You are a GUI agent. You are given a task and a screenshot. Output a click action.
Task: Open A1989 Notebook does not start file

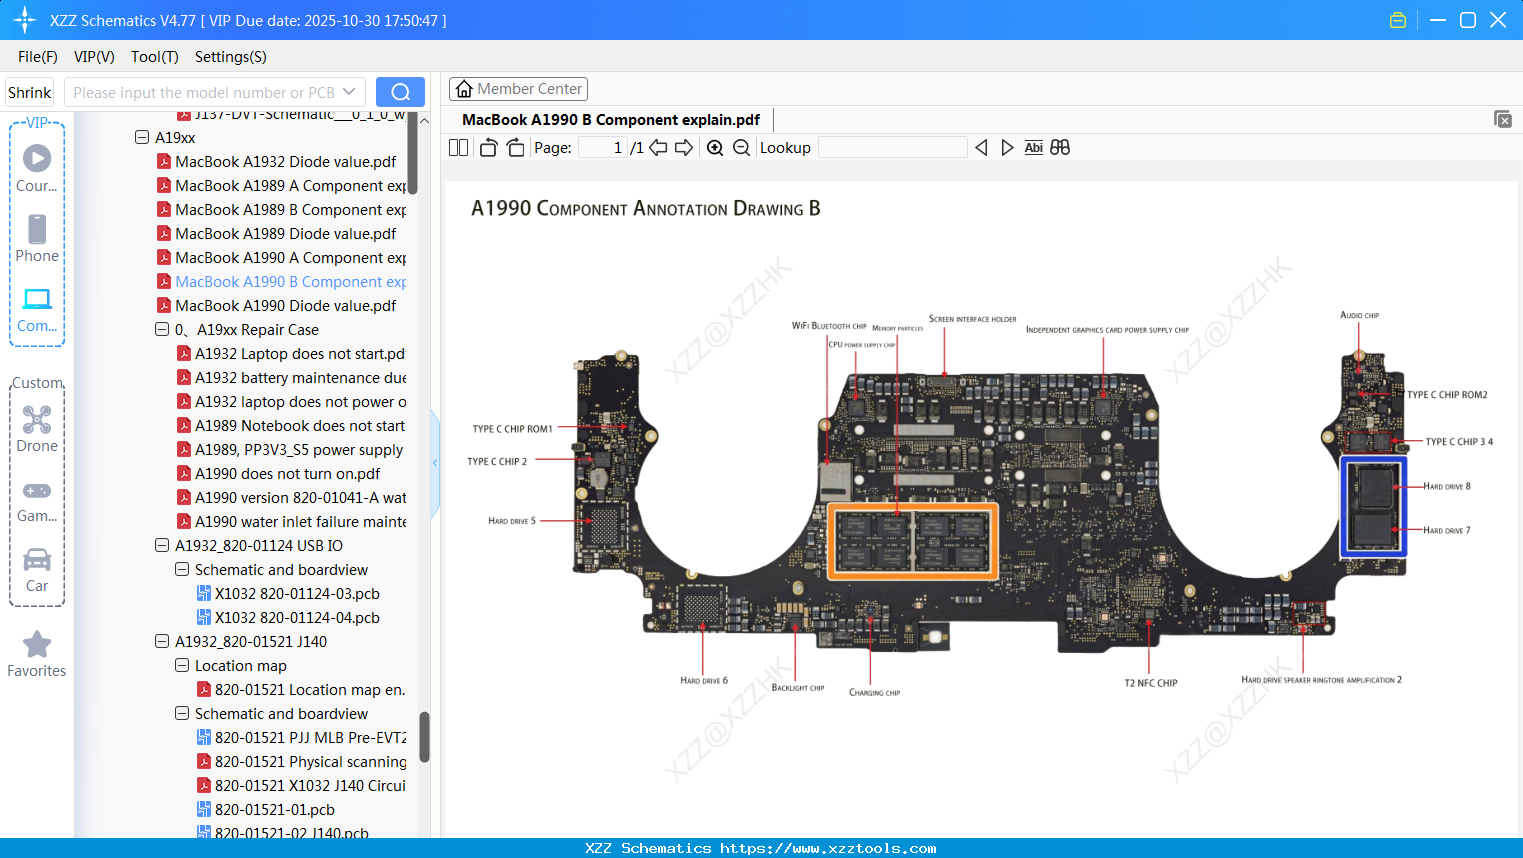(300, 425)
